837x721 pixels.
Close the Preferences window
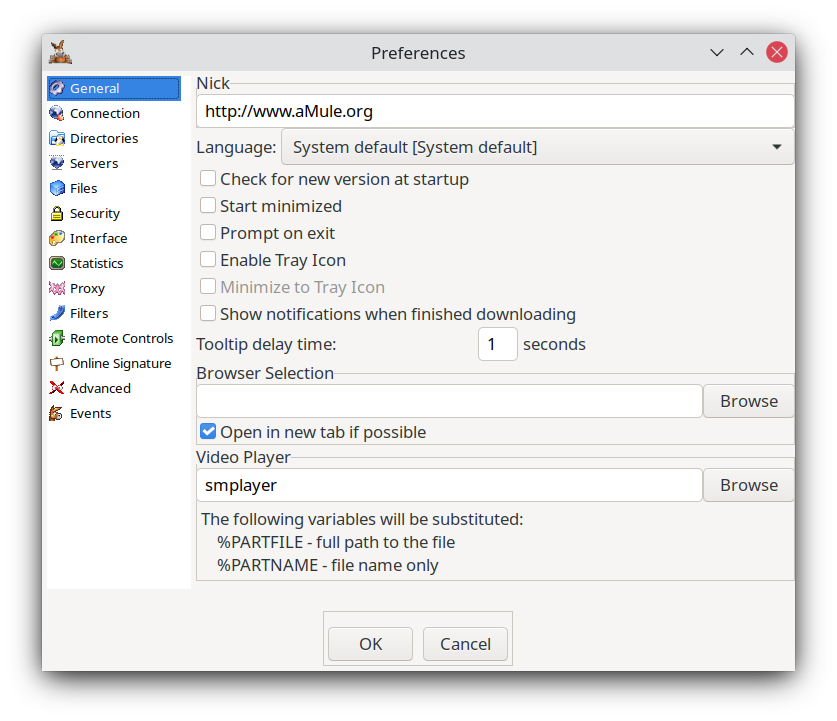click(777, 52)
